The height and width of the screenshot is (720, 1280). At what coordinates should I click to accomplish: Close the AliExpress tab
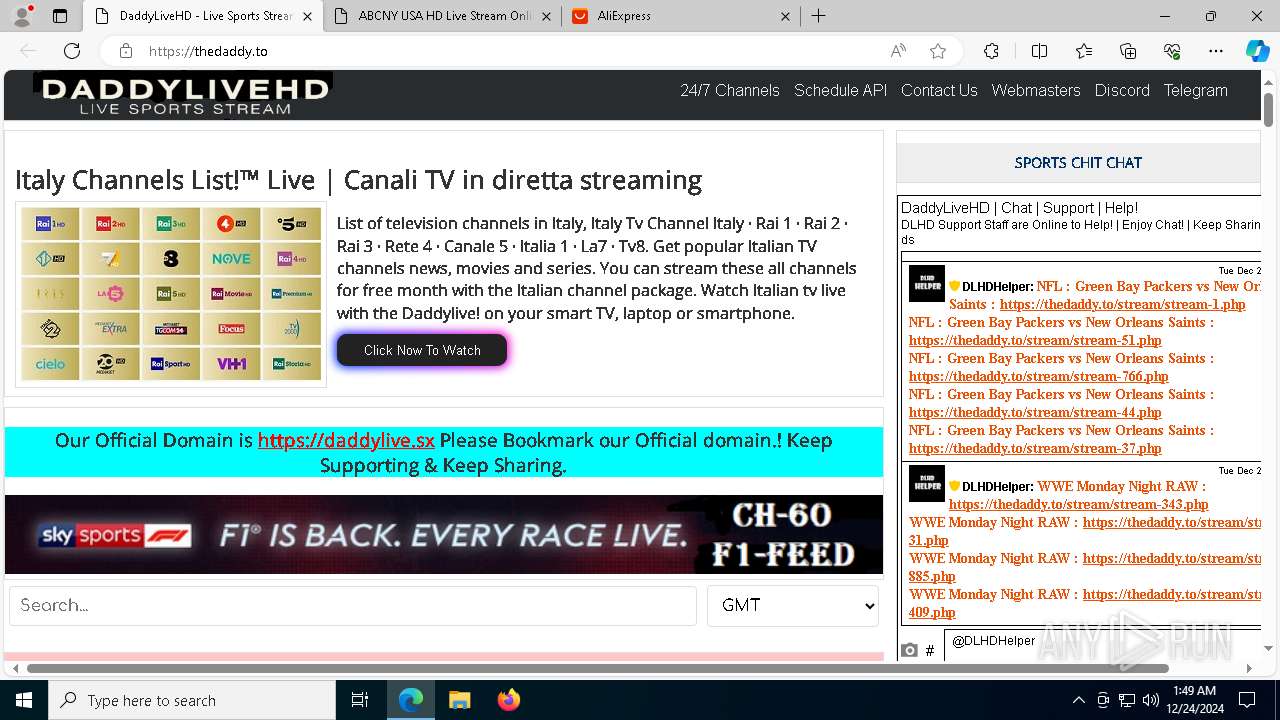[x=785, y=16]
